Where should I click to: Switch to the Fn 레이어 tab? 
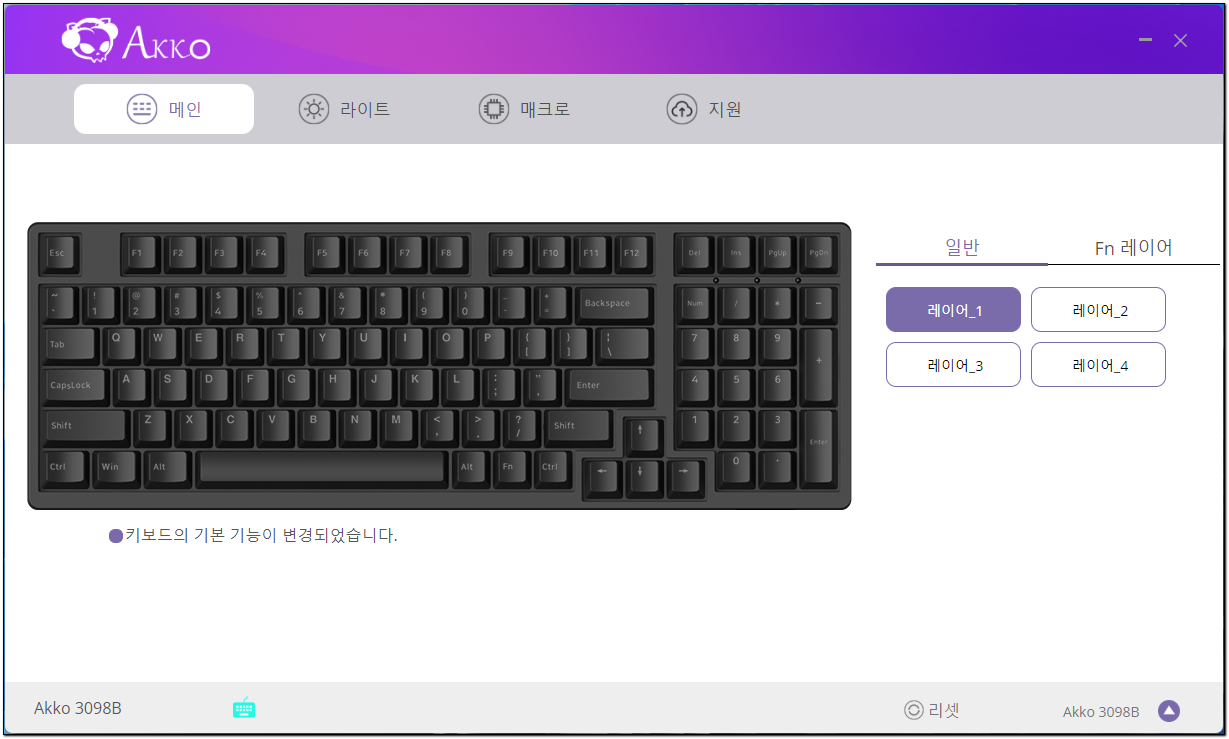coord(1133,247)
